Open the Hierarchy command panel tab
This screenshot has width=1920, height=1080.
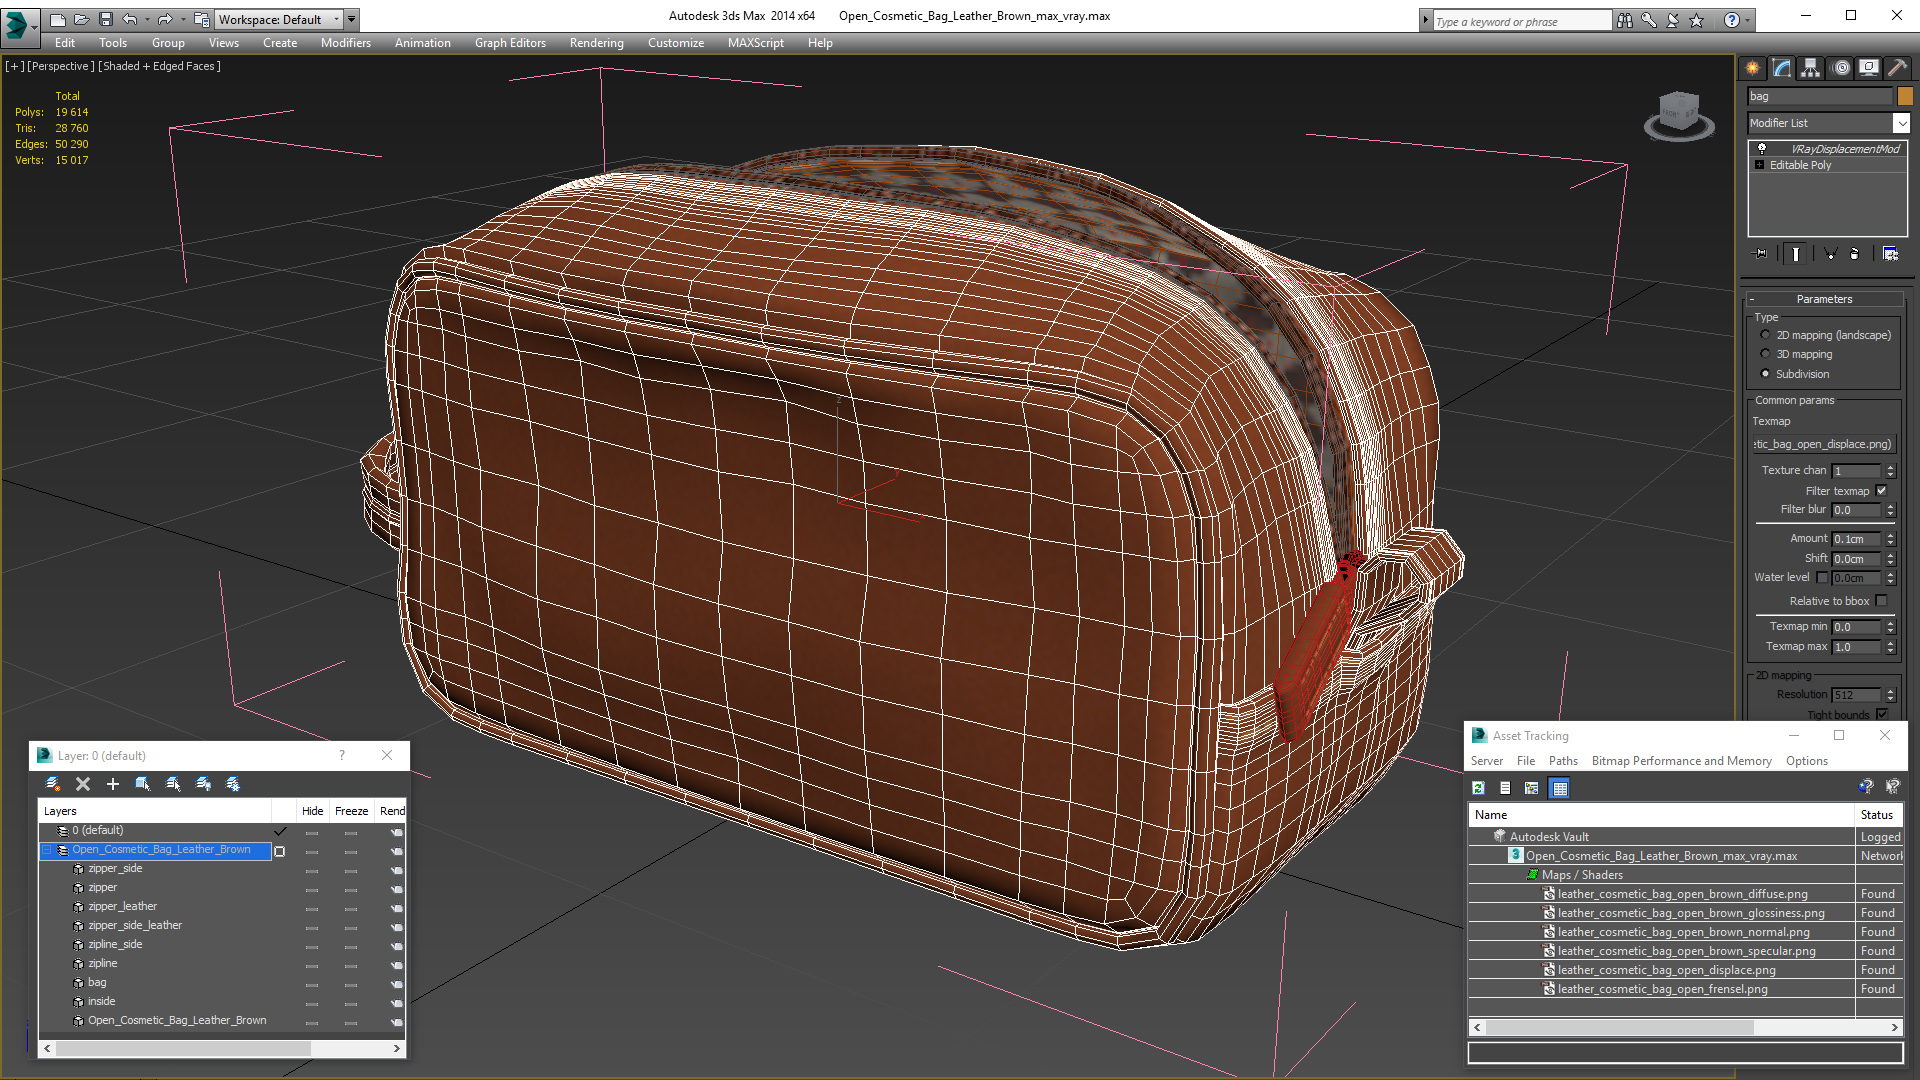click(1811, 68)
